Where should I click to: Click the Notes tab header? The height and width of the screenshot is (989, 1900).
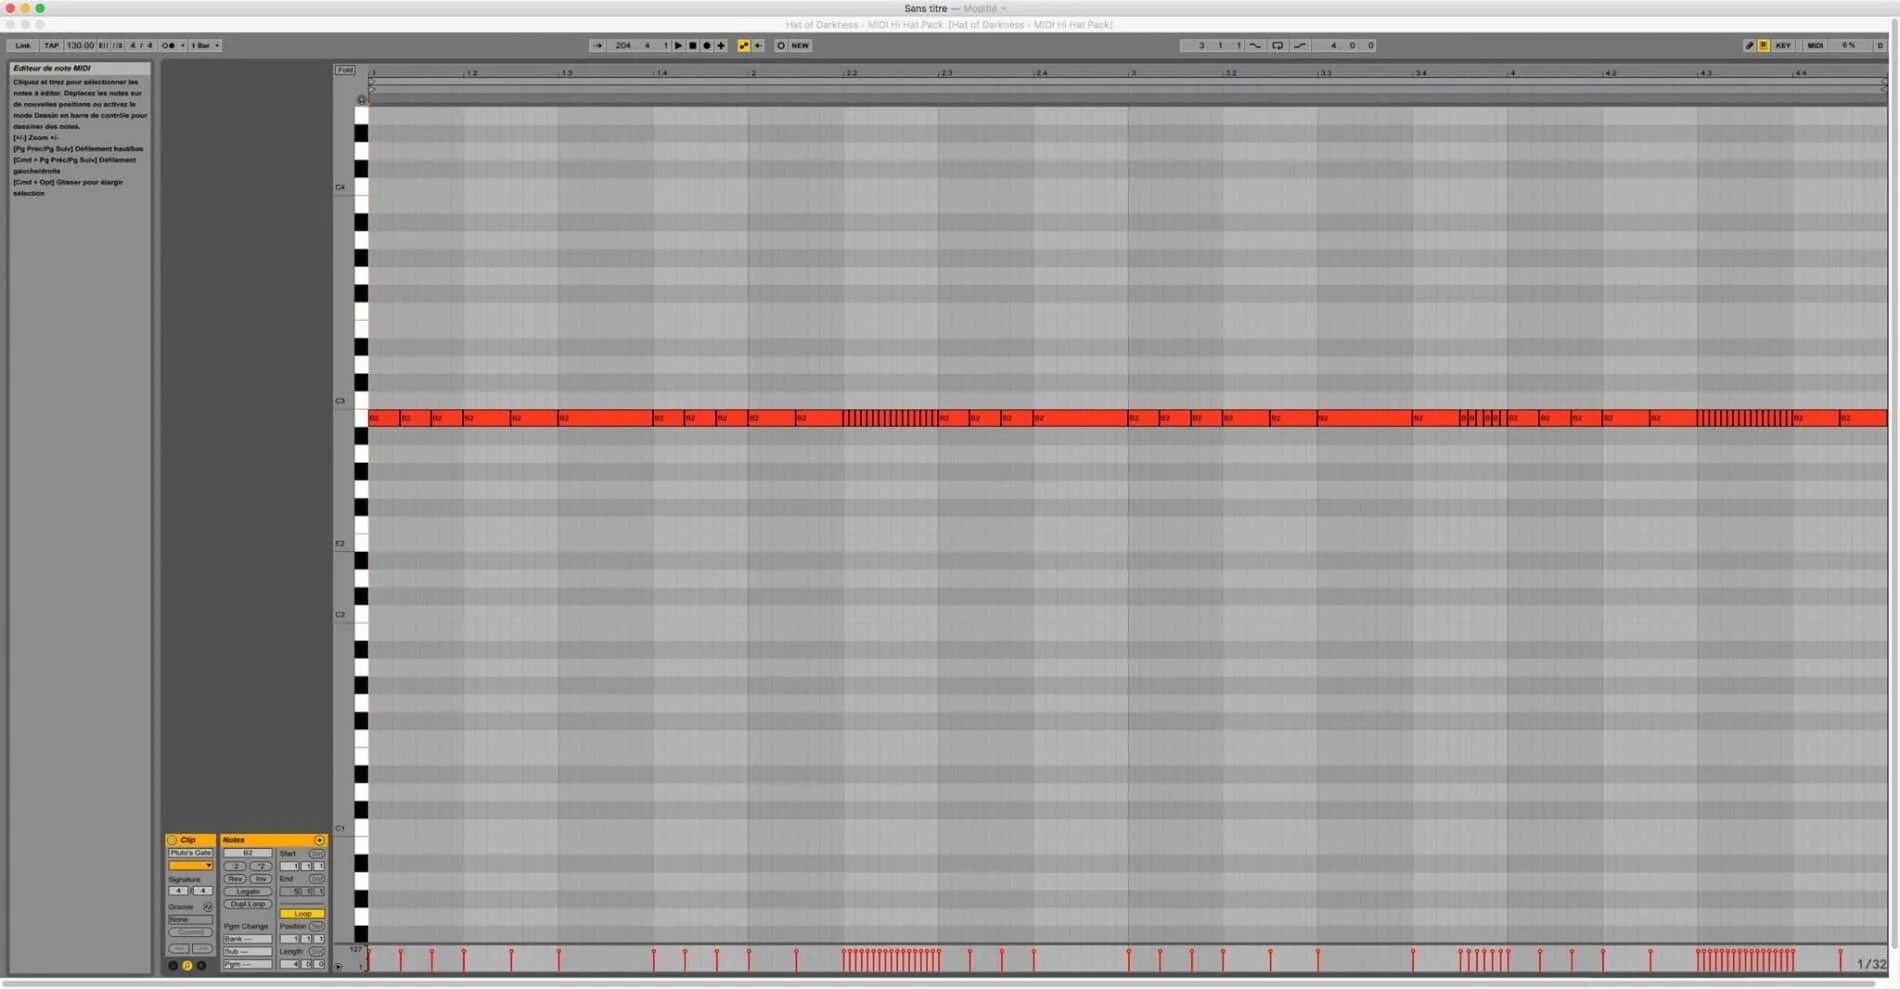click(x=234, y=840)
